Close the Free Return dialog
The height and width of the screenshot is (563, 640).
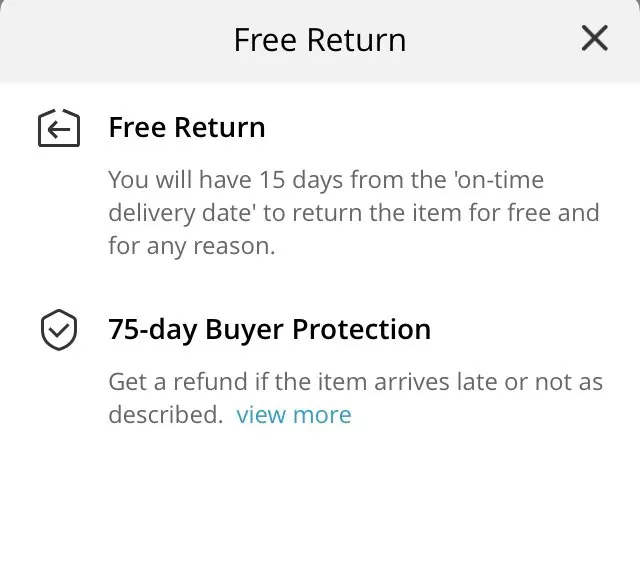pyautogui.click(x=594, y=39)
